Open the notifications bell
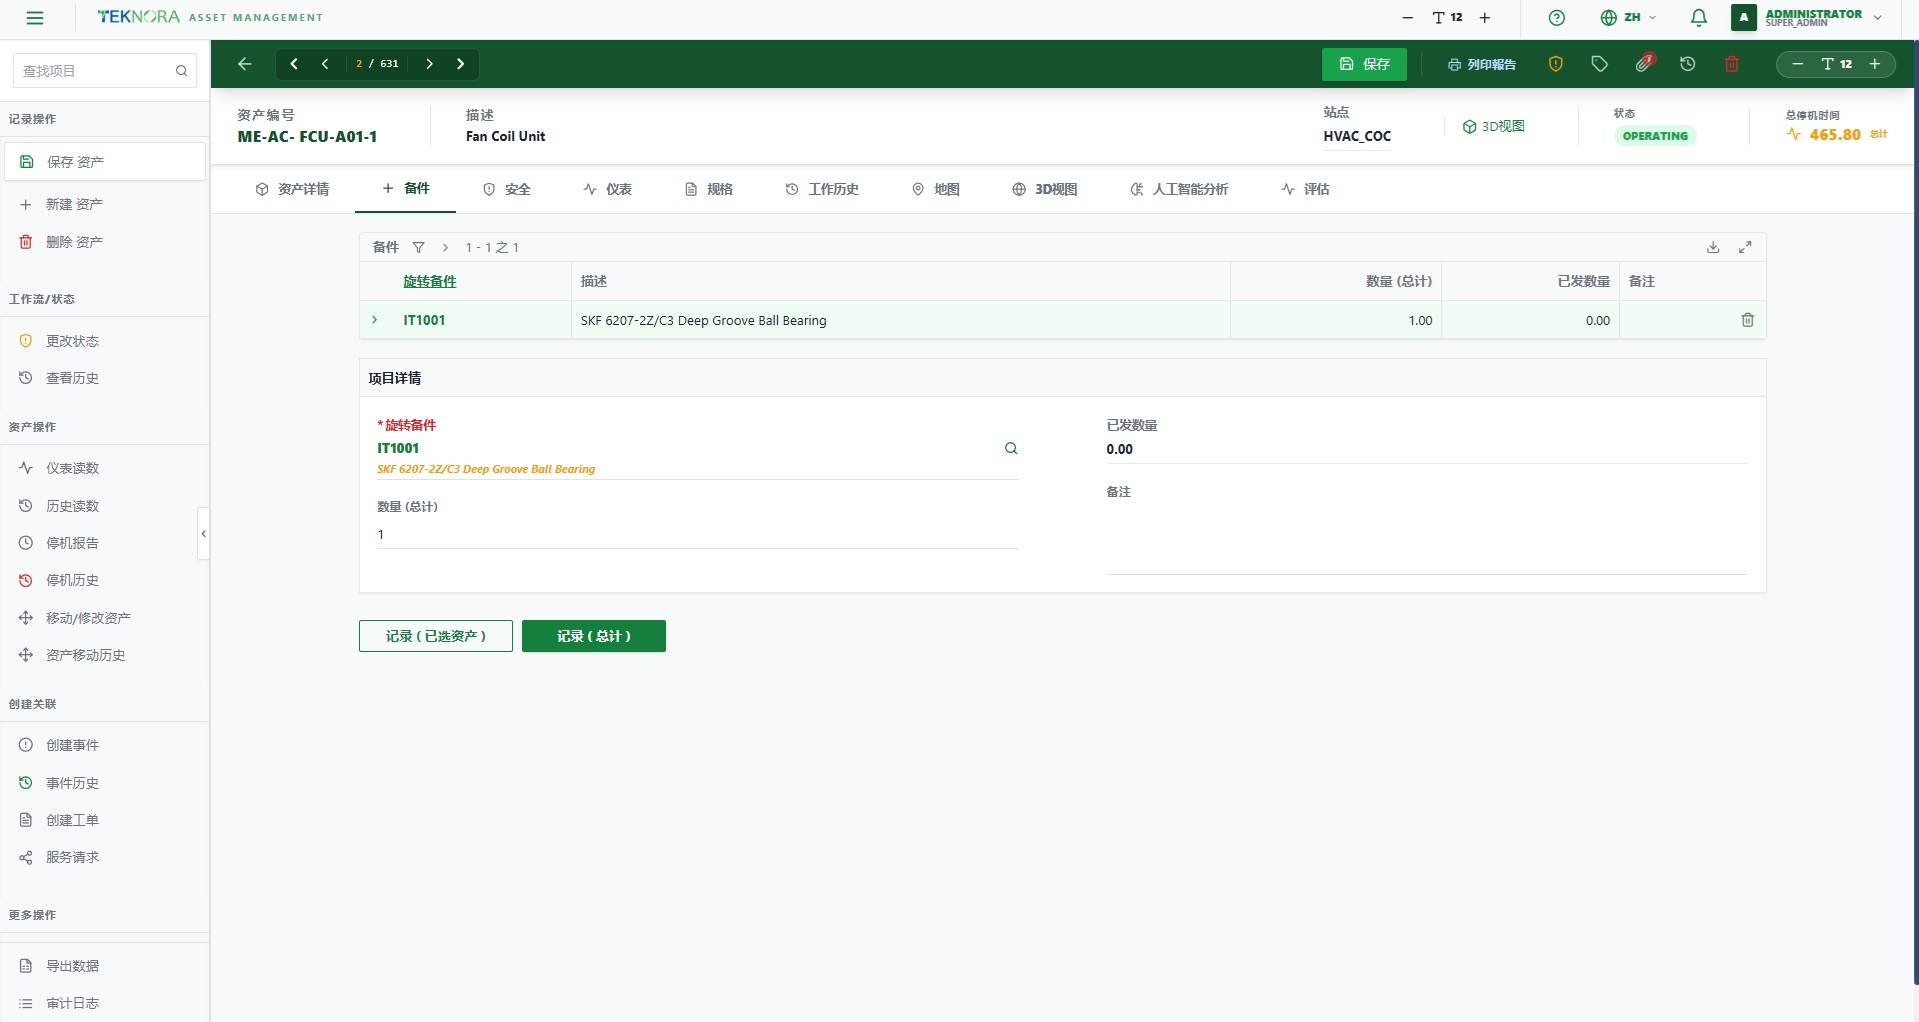This screenshot has width=1919, height=1022. click(1698, 18)
